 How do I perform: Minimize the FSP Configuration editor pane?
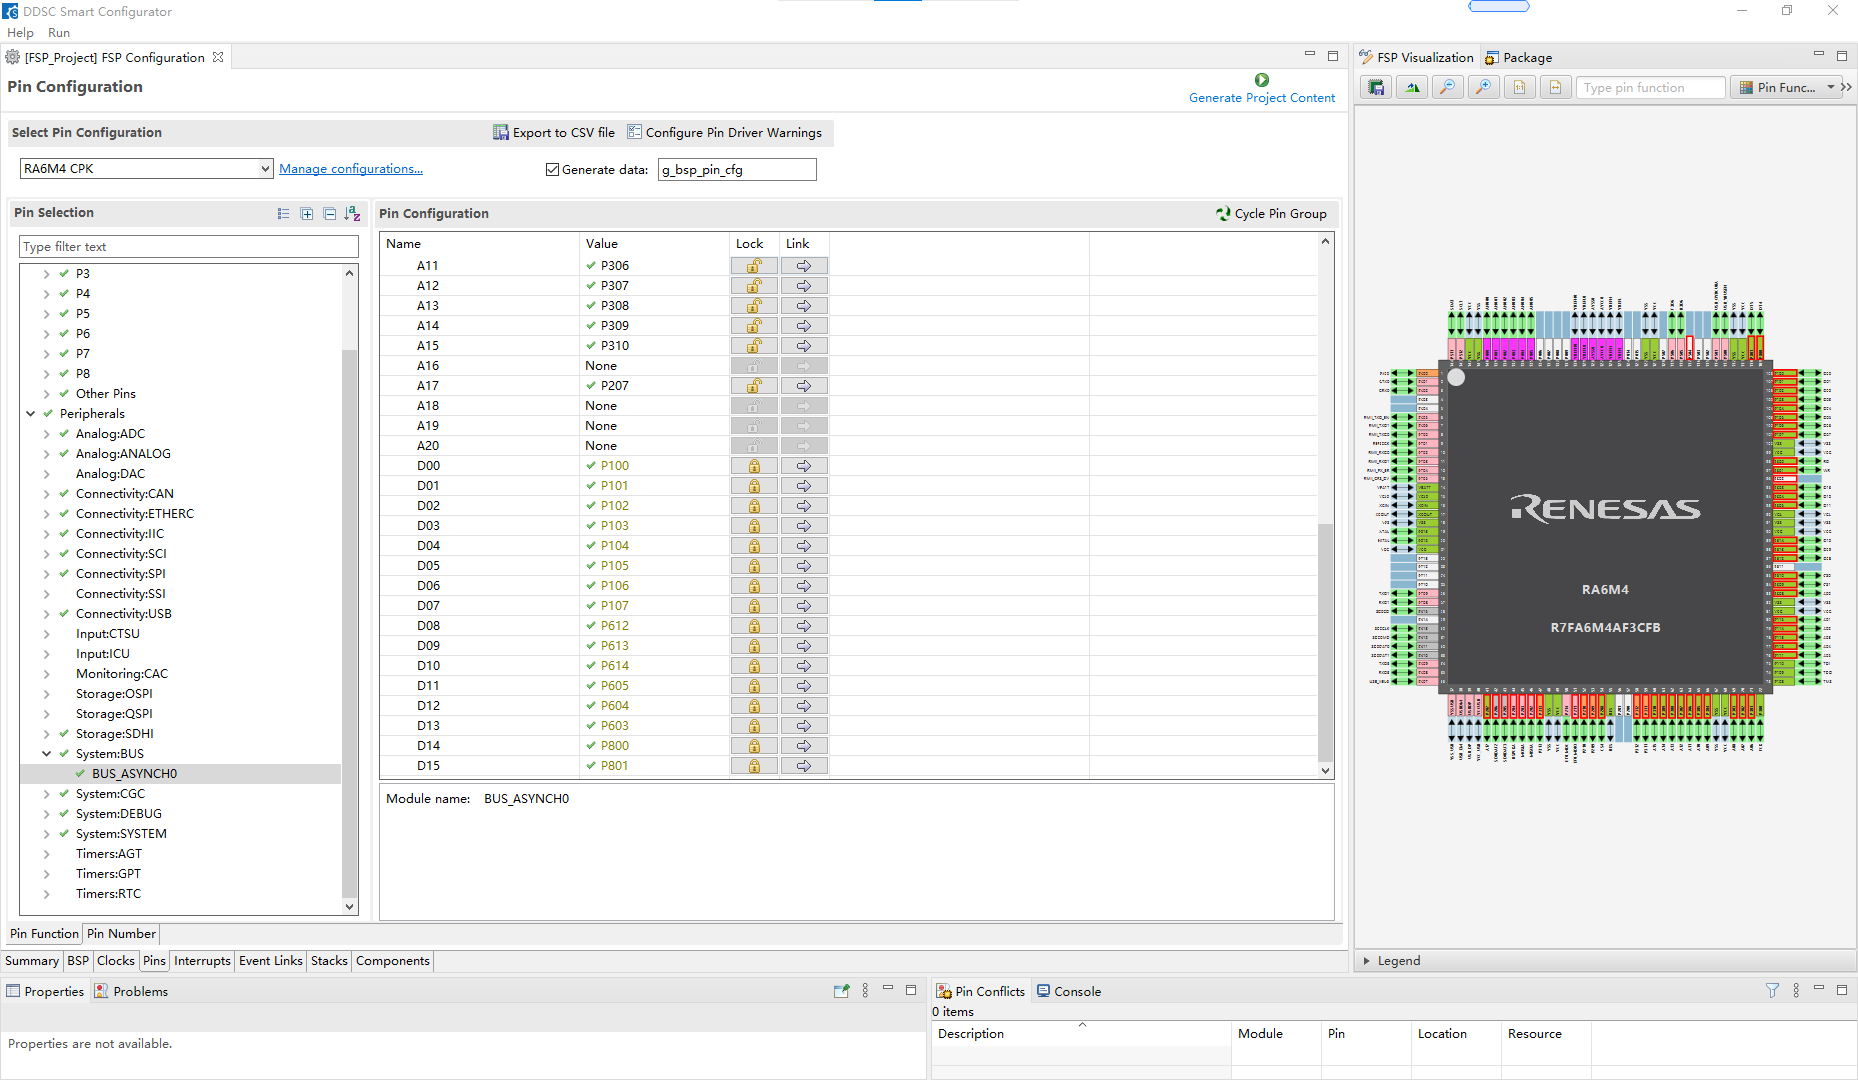click(x=1309, y=55)
